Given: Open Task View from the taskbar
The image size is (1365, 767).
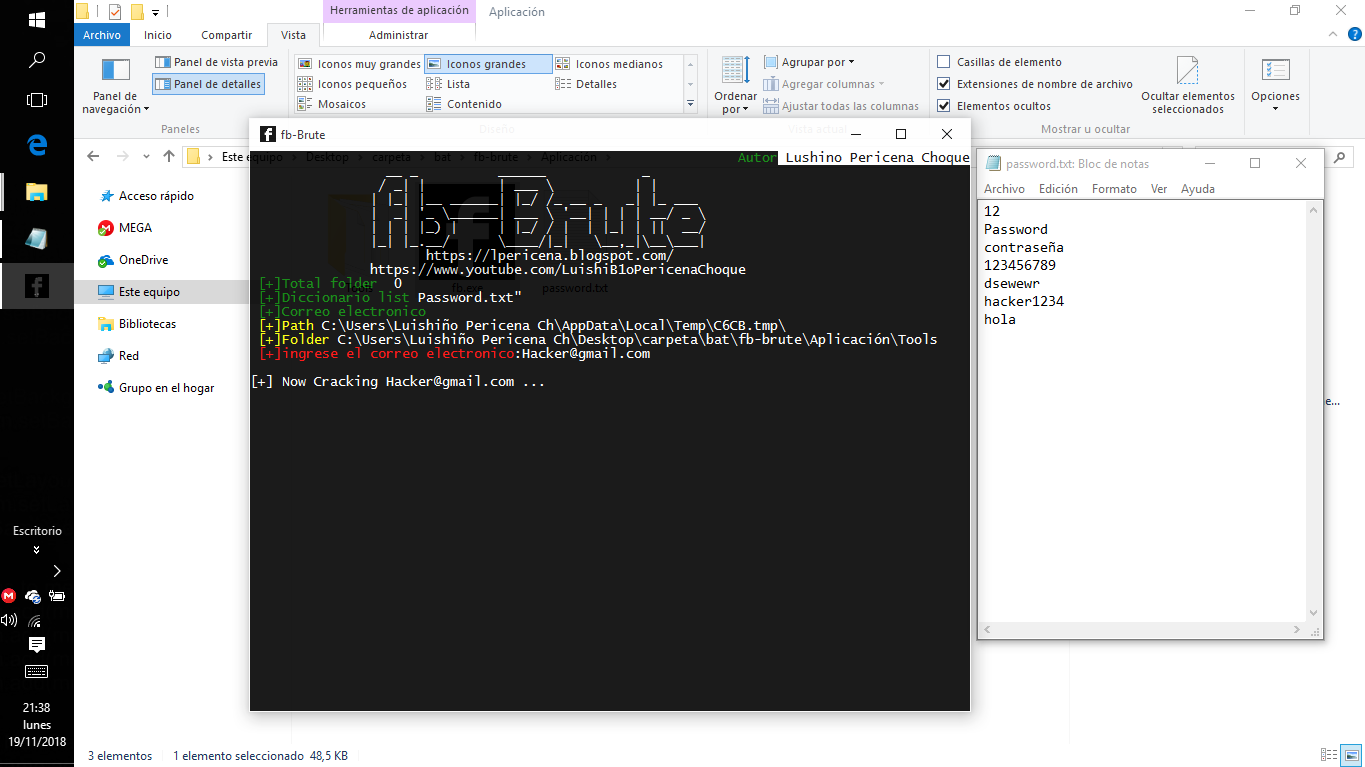Looking at the screenshot, I should 37,100.
